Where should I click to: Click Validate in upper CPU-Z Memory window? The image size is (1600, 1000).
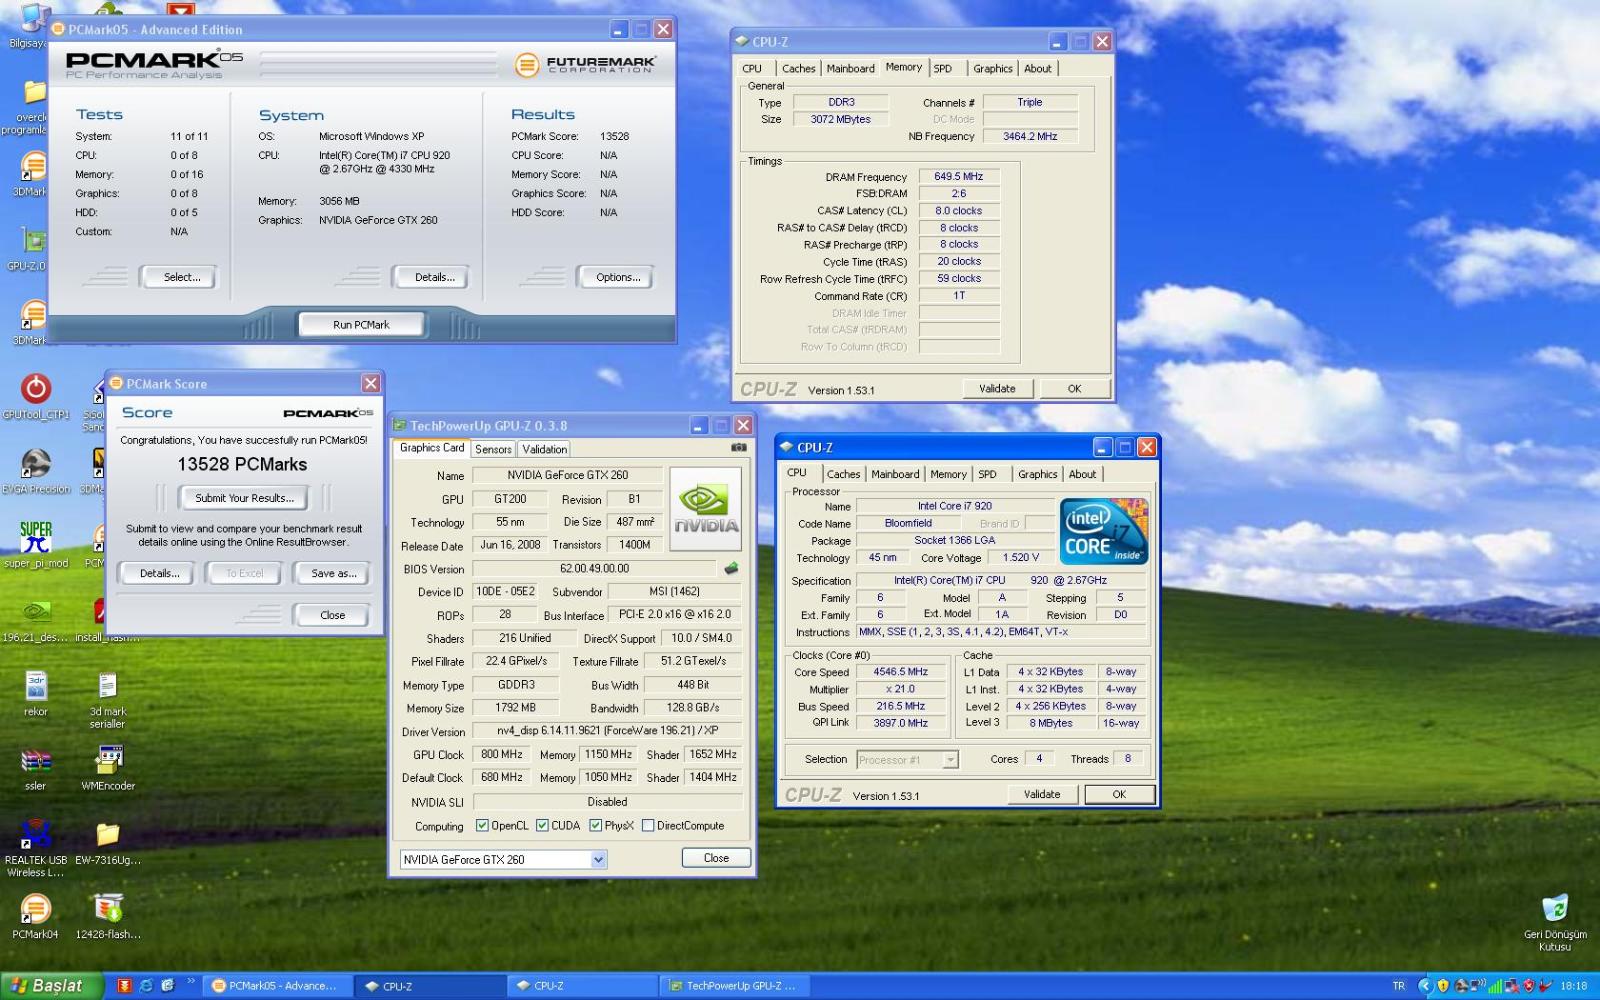tap(997, 389)
